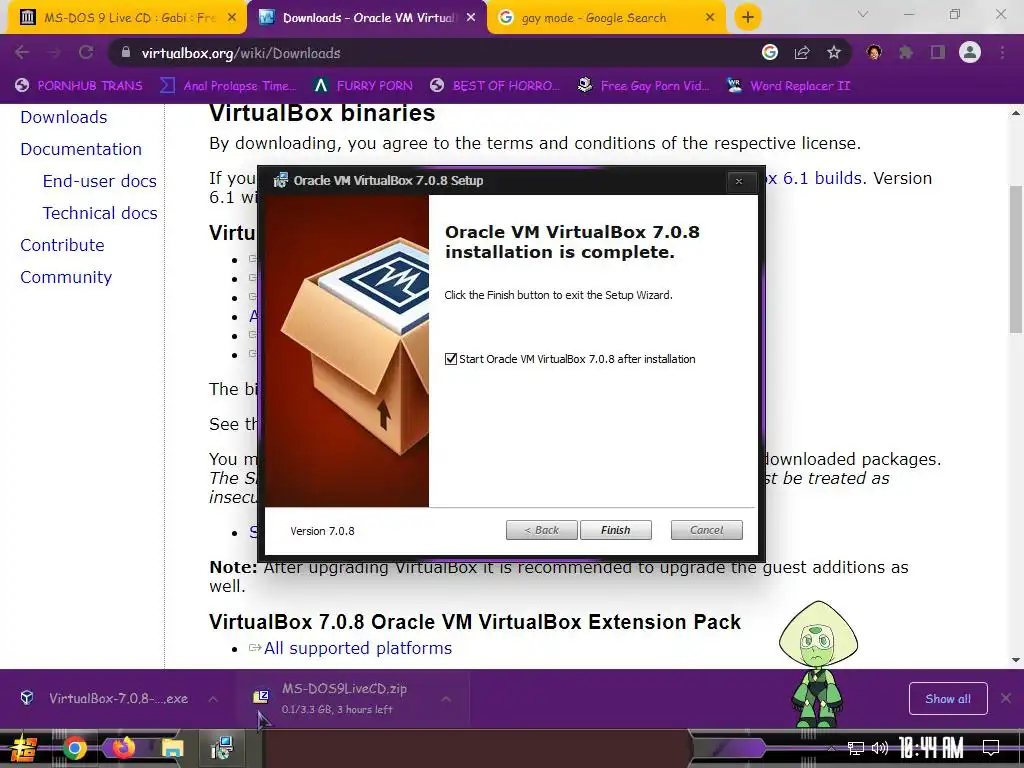The width and height of the screenshot is (1024, 768).
Task: Close the MS-DOS 9 Live CD tab
Action: [x=232, y=18]
